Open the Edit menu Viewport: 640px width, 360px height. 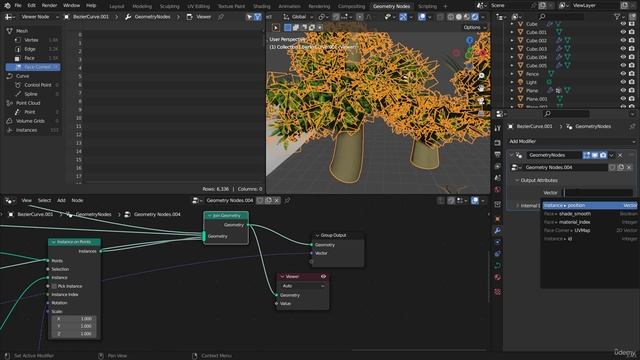31,6
